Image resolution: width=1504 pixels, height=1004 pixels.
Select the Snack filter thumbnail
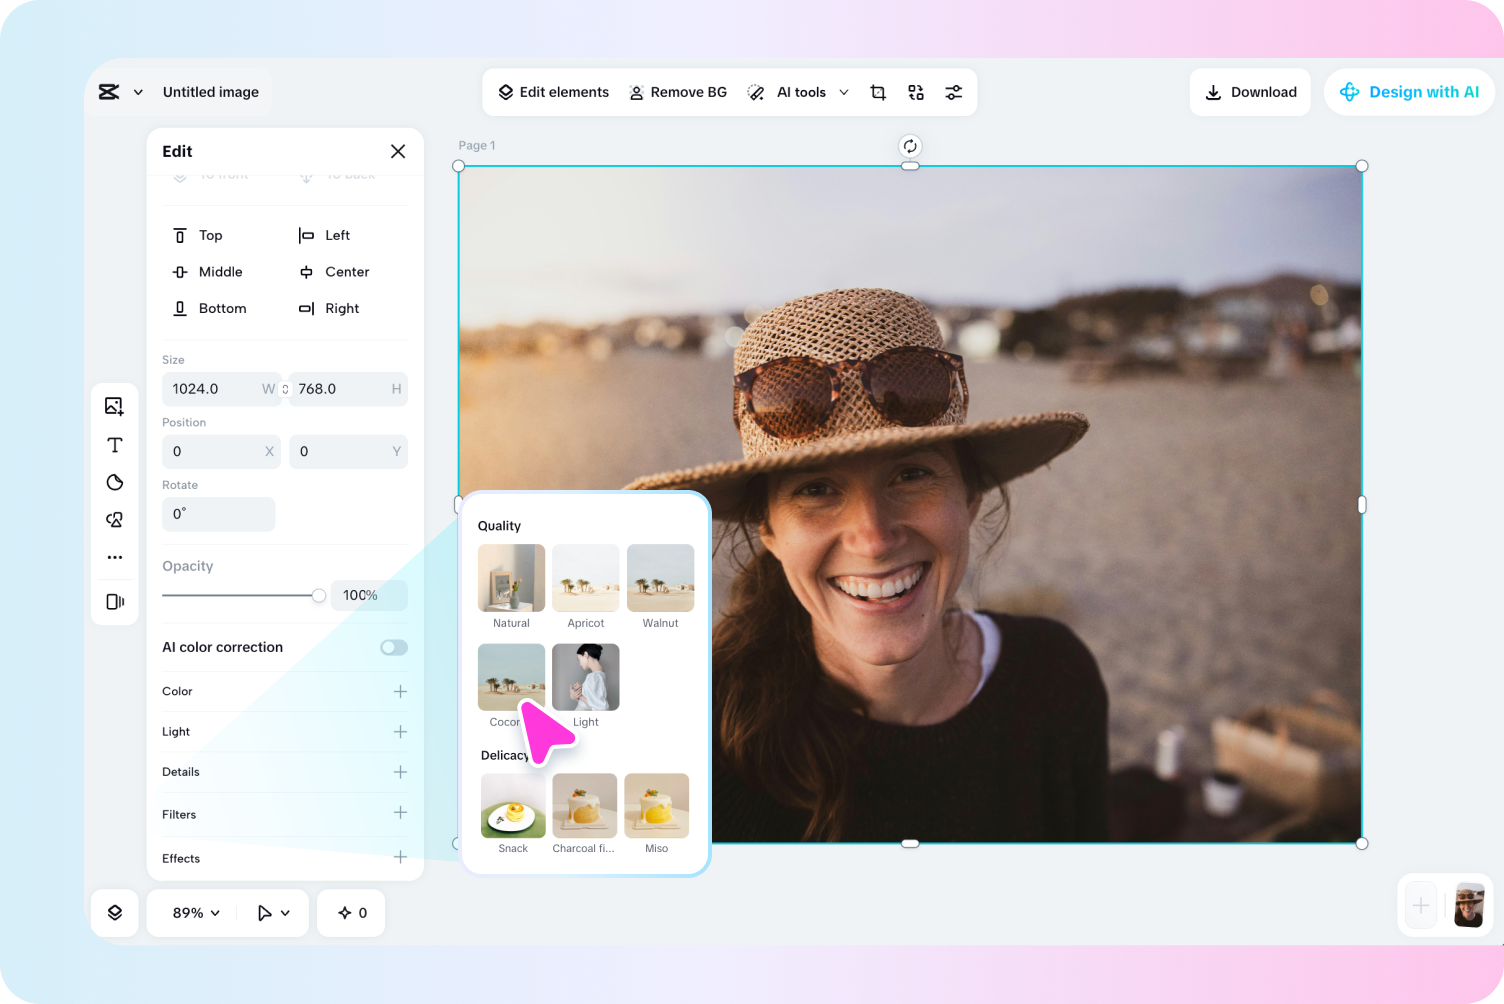(513, 806)
